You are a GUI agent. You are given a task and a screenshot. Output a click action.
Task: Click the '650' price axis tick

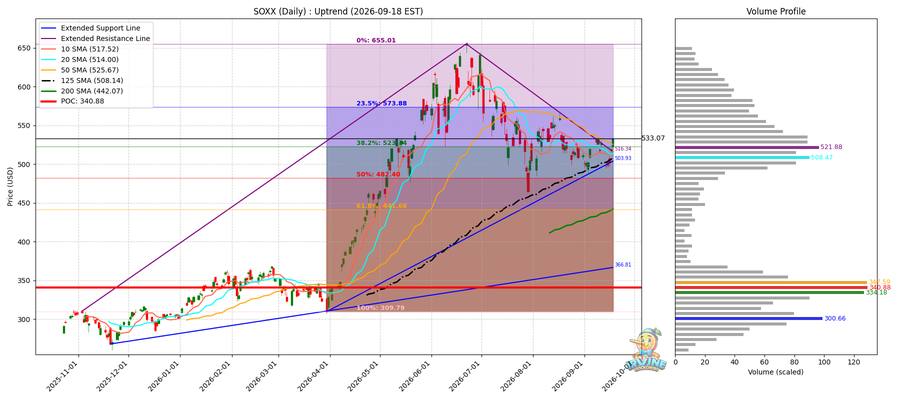click(x=25, y=48)
